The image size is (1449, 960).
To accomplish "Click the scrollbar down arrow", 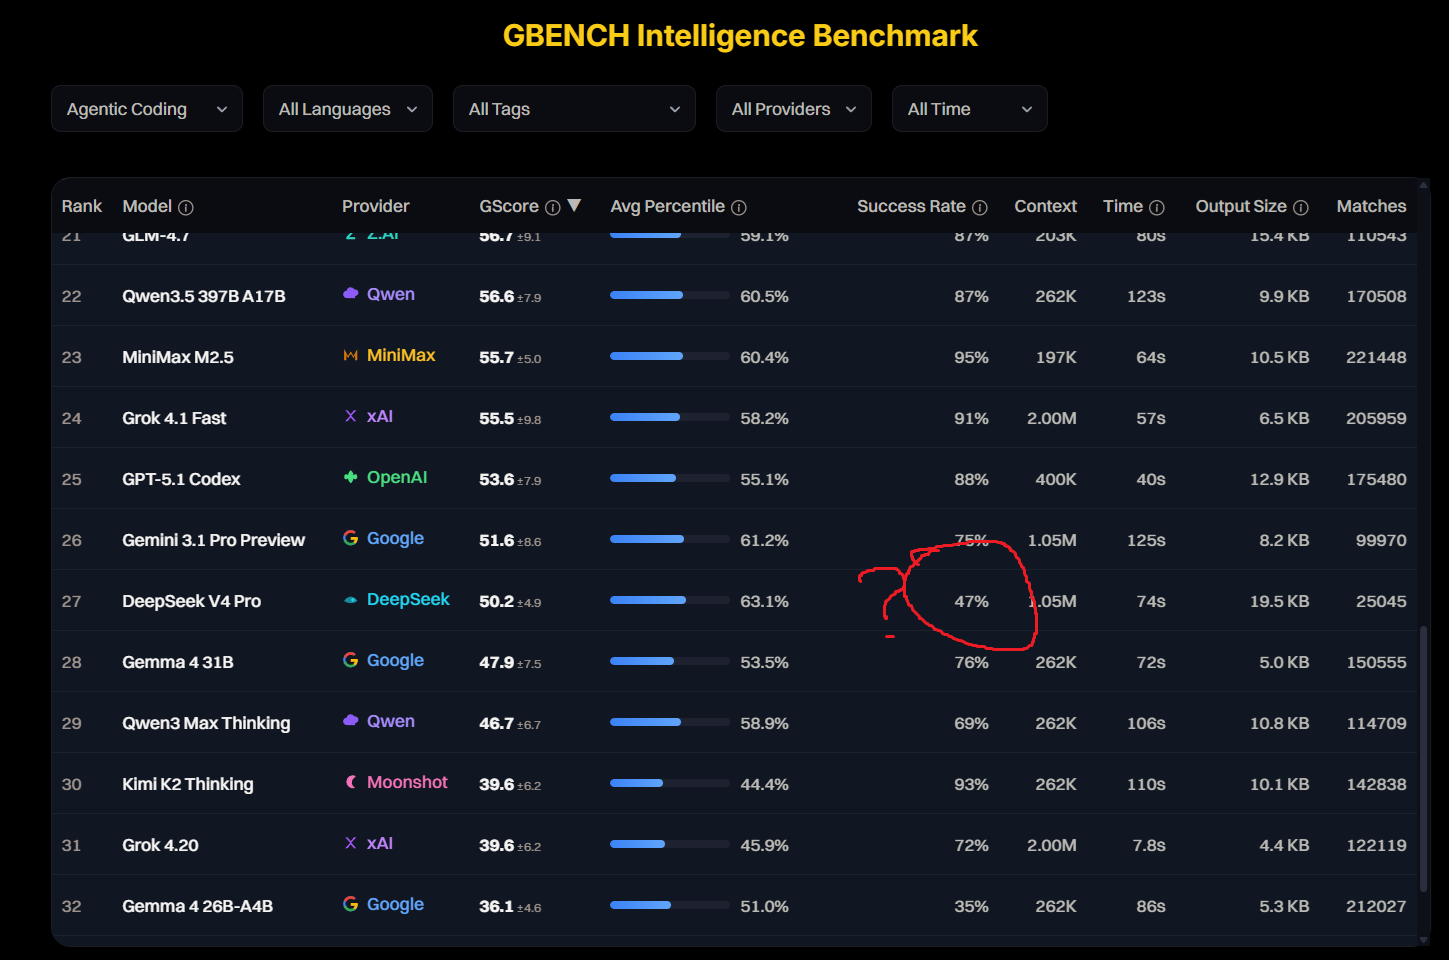I will (x=1423, y=940).
